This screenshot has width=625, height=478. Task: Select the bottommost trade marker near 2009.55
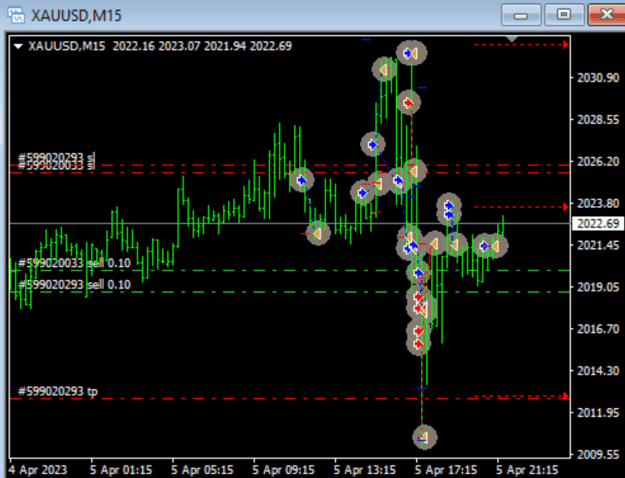click(425, 437)
